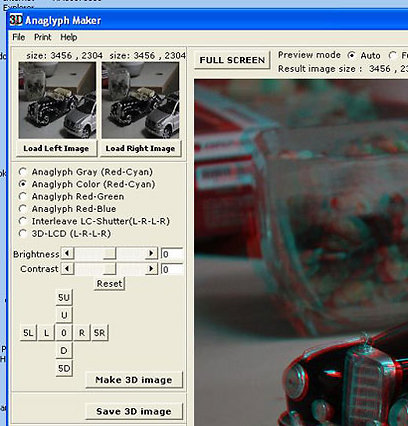Image resolution: width=408 pixels, height=426 pixels.
Task: Click the Brightness value field
Action: pos(172,254)
